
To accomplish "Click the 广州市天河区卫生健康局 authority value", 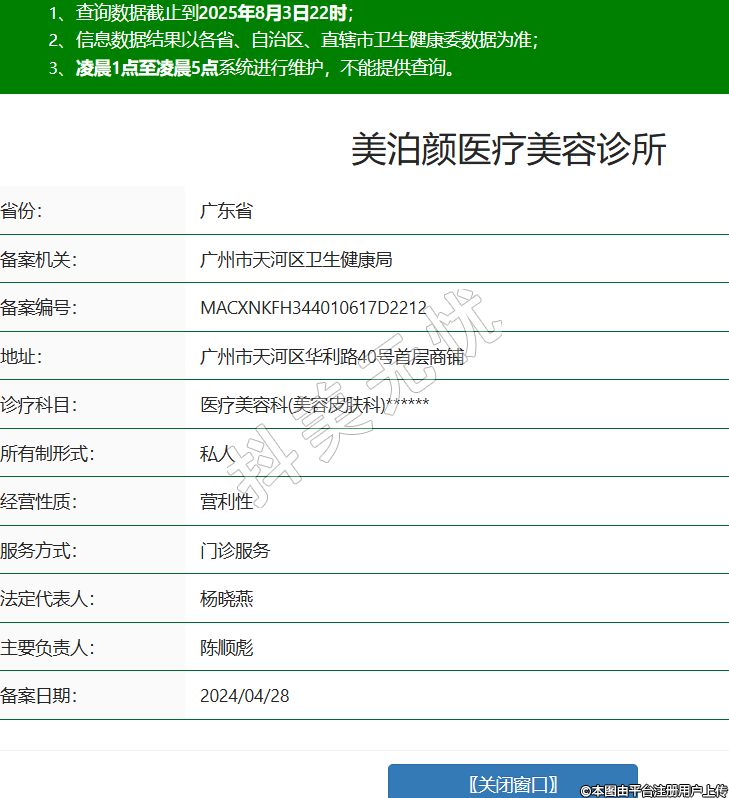I will tap(296, 260).
